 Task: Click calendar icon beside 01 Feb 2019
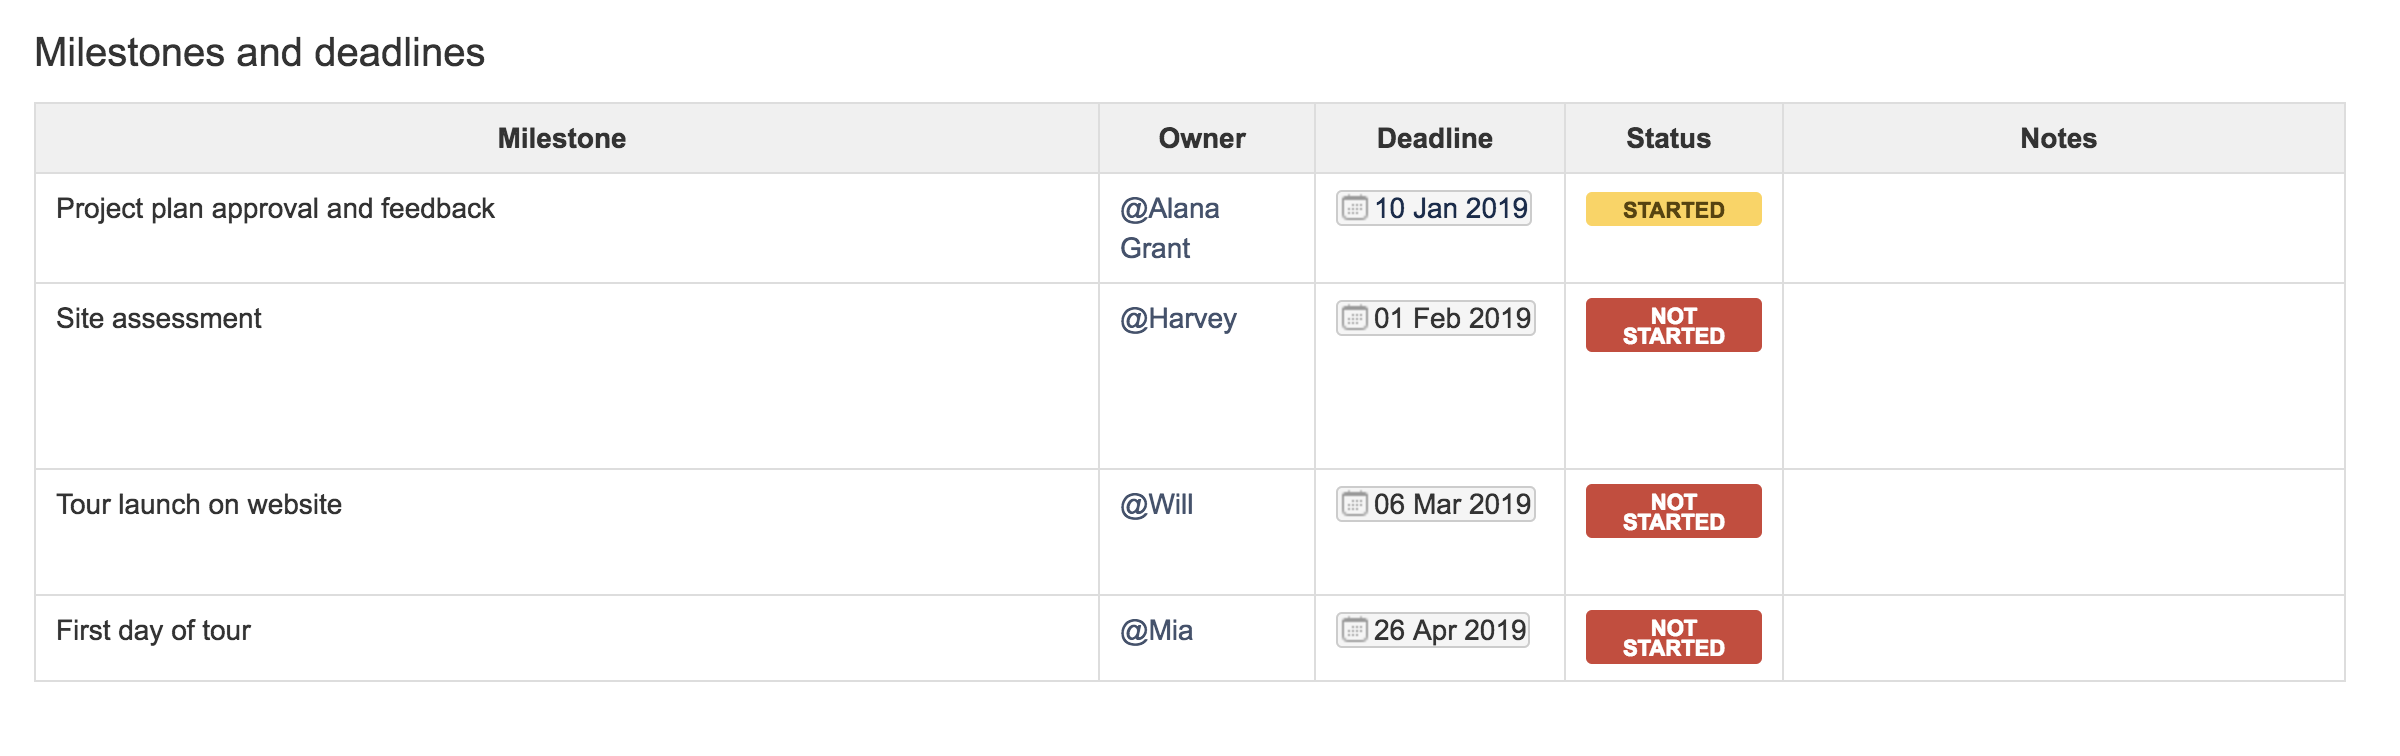(x=1354, y=318)
